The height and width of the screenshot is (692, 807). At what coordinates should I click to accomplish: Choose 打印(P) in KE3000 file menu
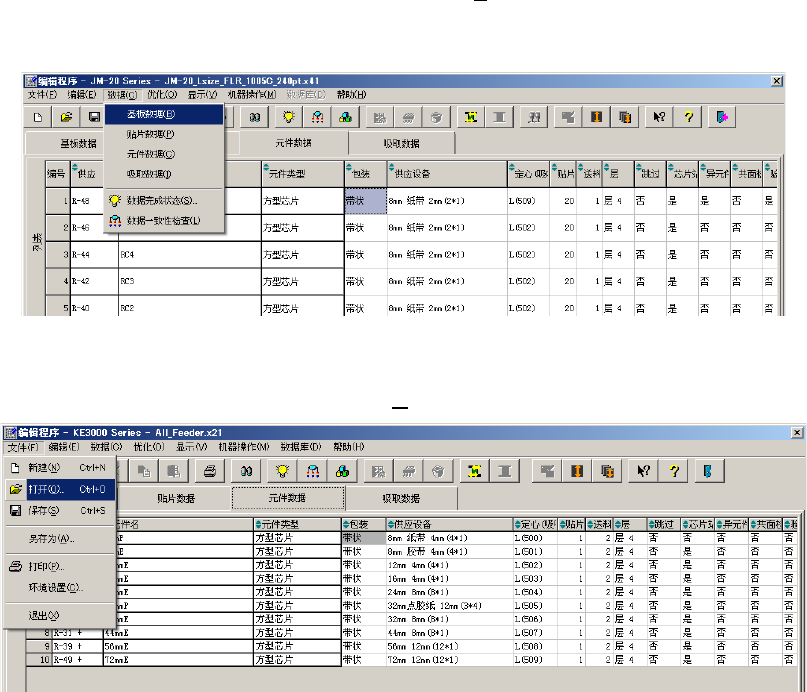tap(60, 566)
